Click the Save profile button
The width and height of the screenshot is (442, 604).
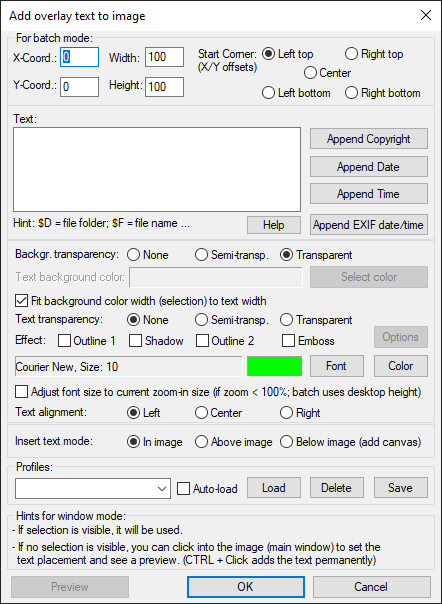pyautogui.click(x=401, y=488)
